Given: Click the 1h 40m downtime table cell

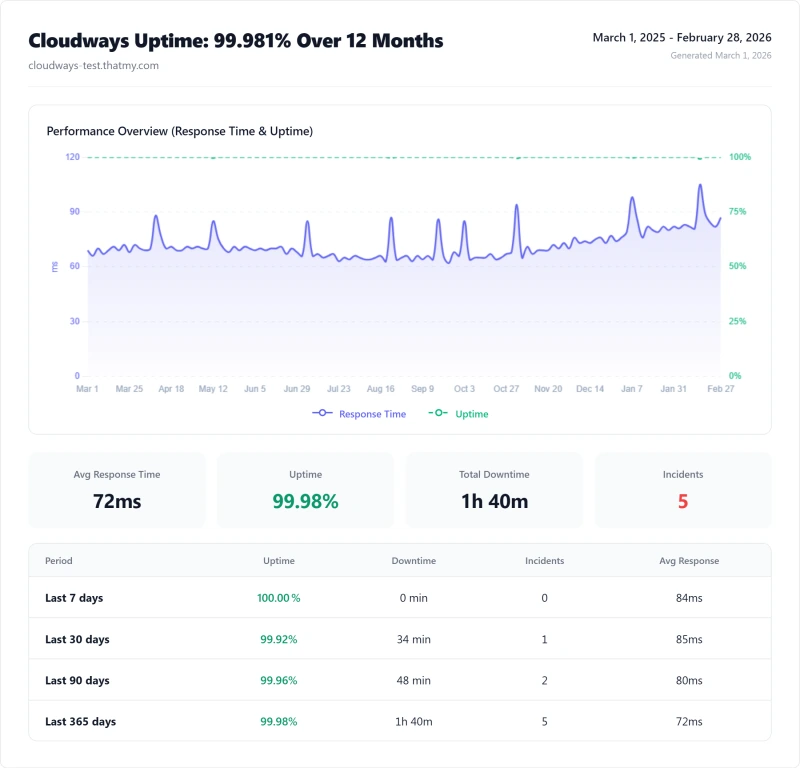Looking at the screenshot, I should pos(414,722).
